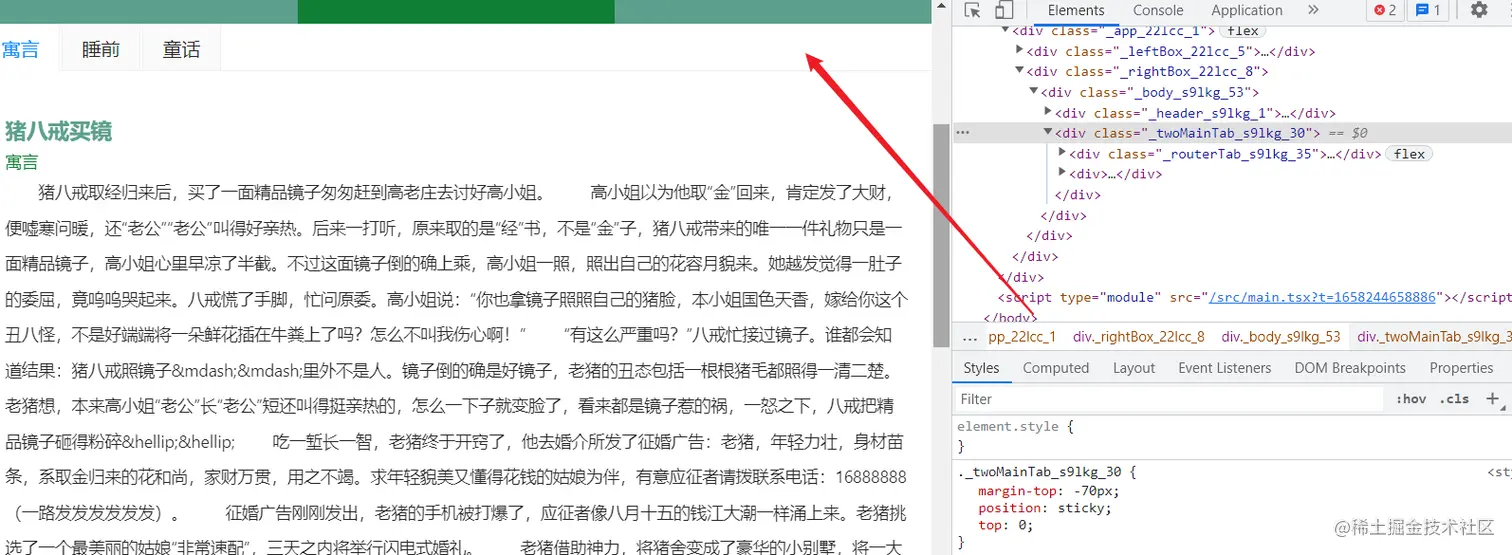Viewport: 1512px width, 555px height.
Task: Select the 童话 page tab
Action: [x=181, y=49]
